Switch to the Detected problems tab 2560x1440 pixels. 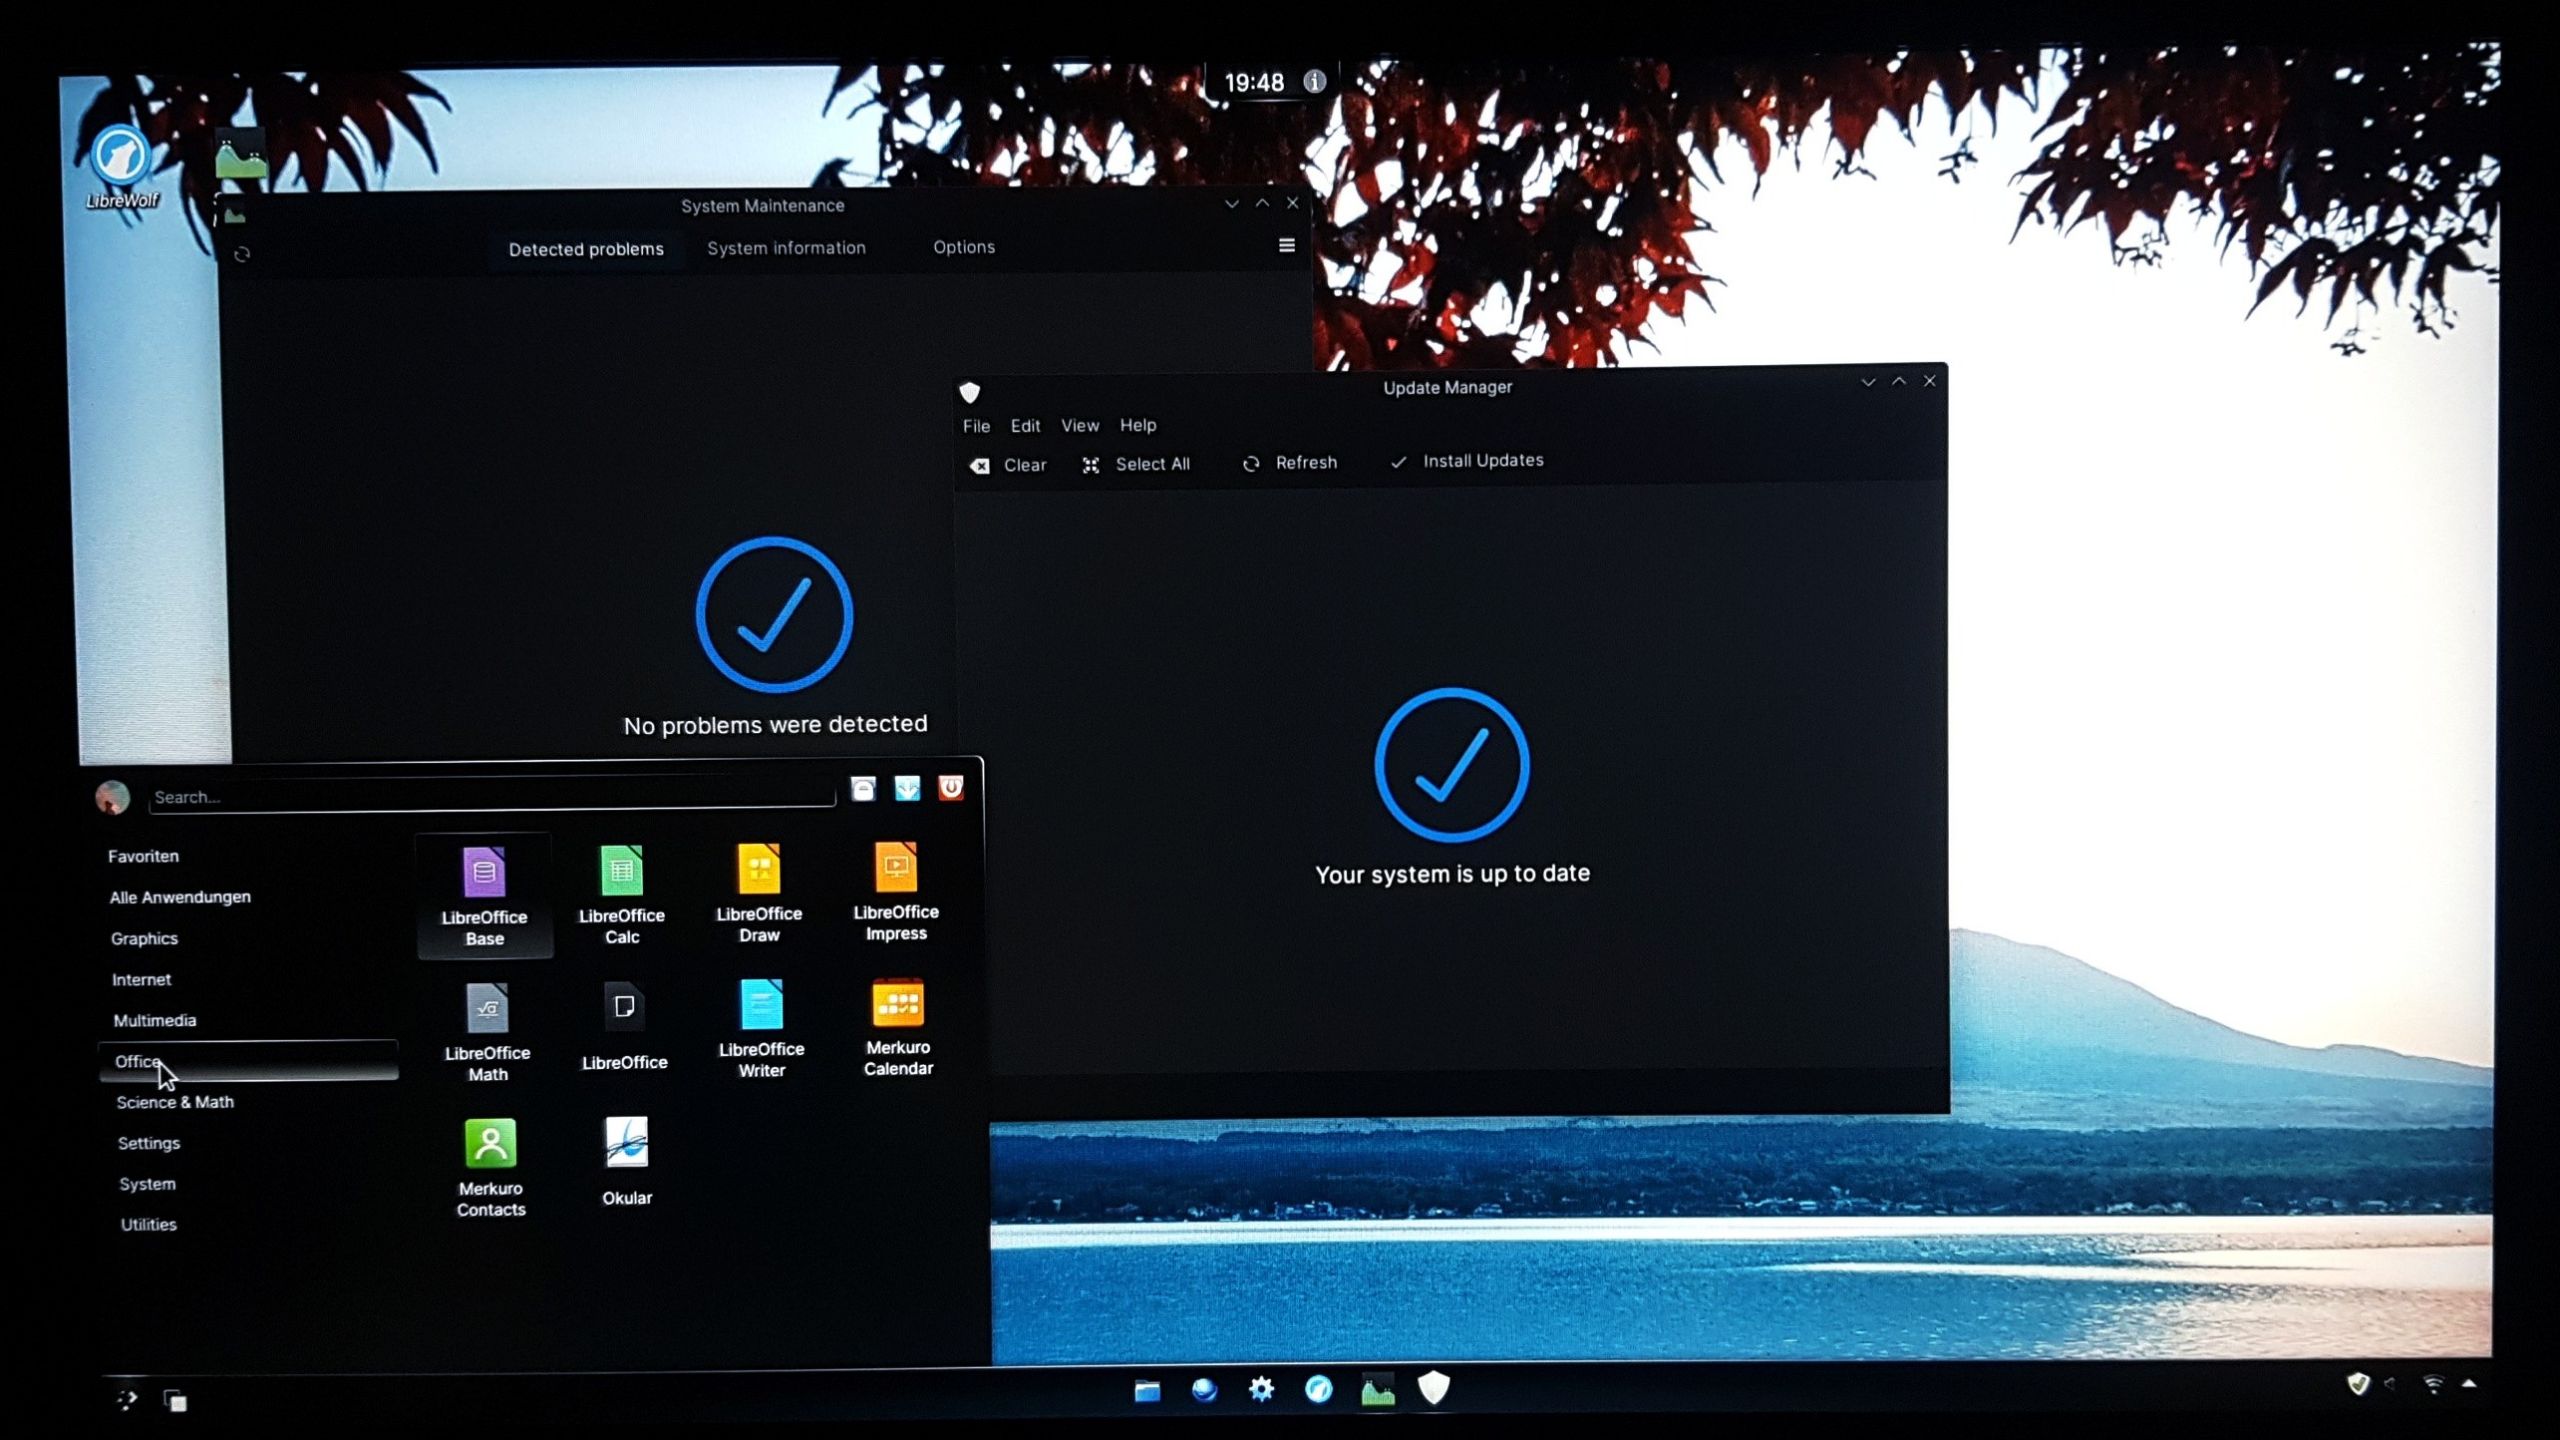tap(586, 249)
